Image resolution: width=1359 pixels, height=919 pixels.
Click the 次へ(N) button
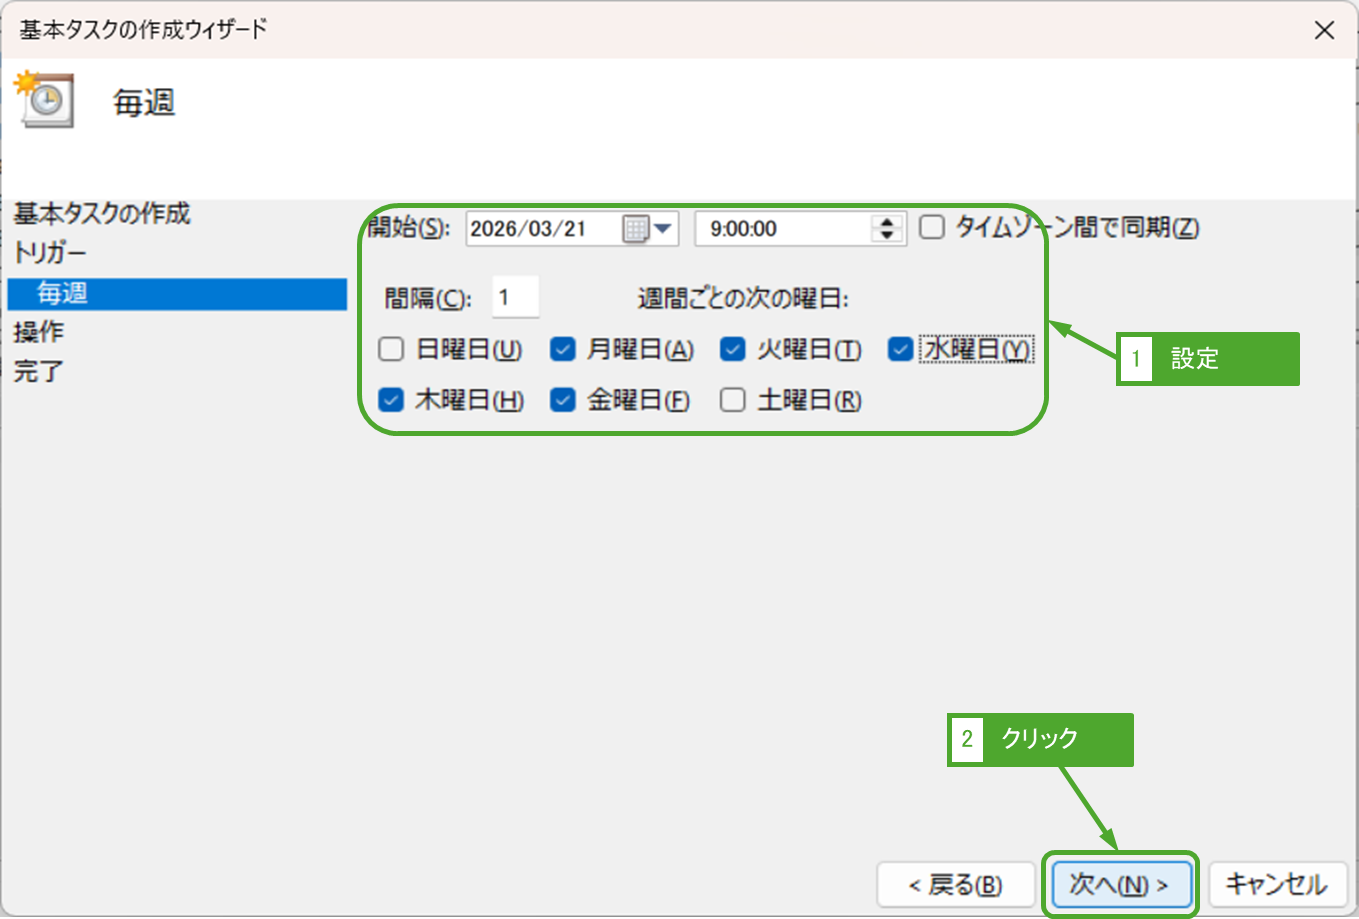(1119, 885)
